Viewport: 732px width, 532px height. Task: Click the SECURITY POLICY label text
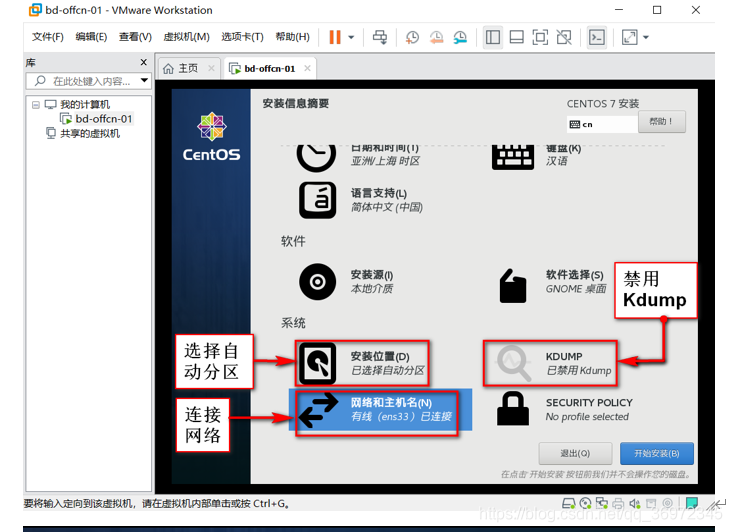[589, 403]
